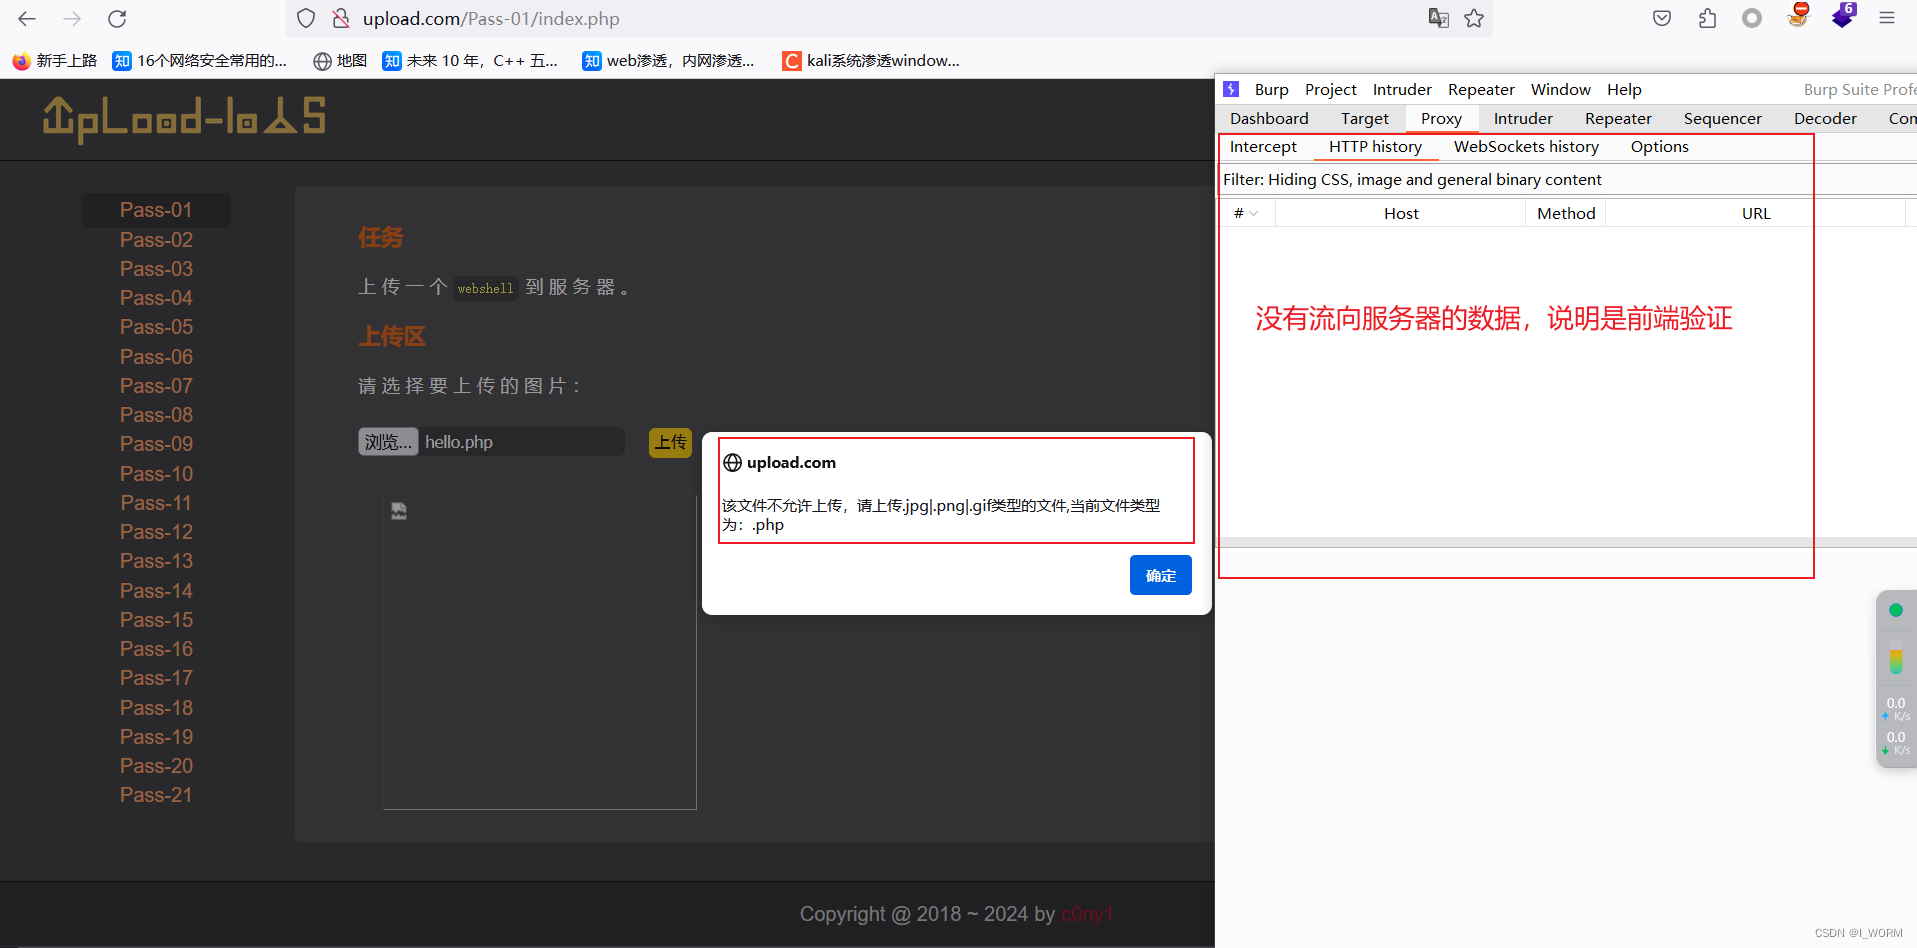Select Pass-14 in the sidebar
This screenshot has width=1917, height=948.
click(x=156, y=591)
